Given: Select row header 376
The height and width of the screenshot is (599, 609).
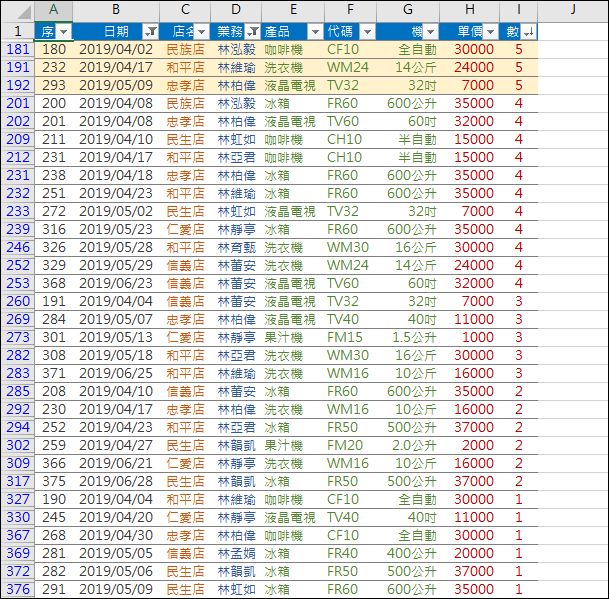Looking at the screenshot, I should click(18, 589).
